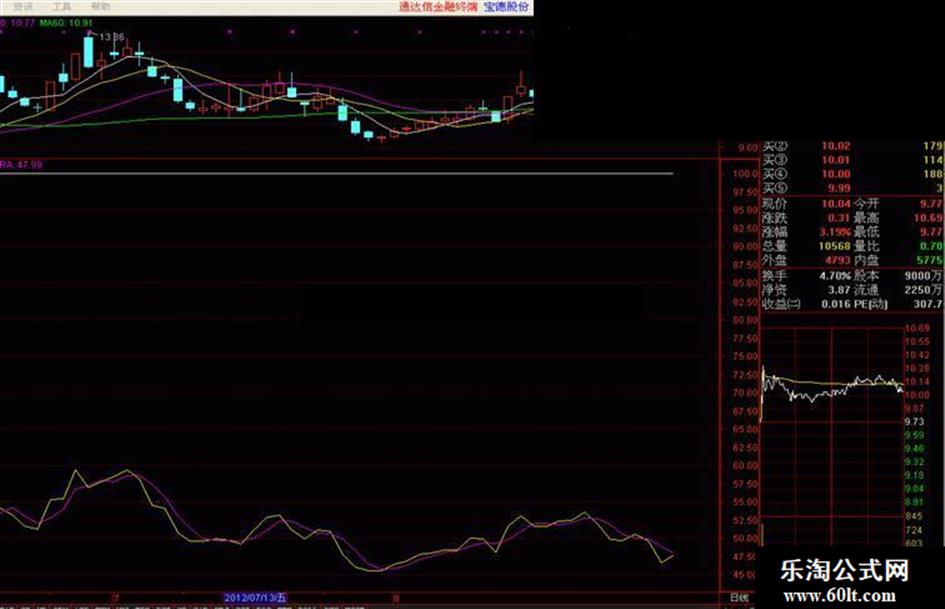945x609 pixels.
Task: Click the indicator value label reading 47.99
Action: [x=21, y=165]
